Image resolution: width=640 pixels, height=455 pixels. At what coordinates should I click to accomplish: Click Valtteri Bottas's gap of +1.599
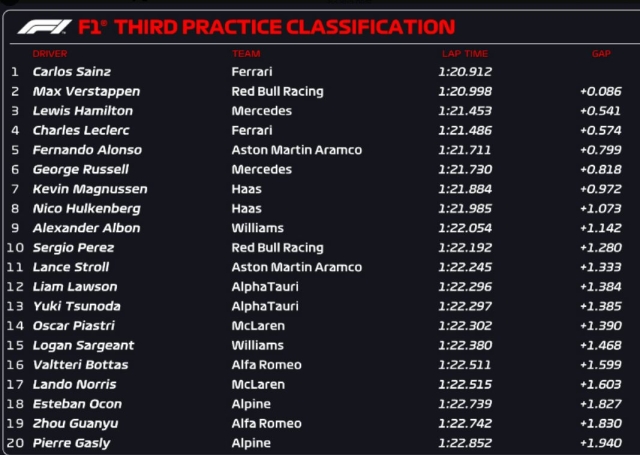tap(600, 365)
